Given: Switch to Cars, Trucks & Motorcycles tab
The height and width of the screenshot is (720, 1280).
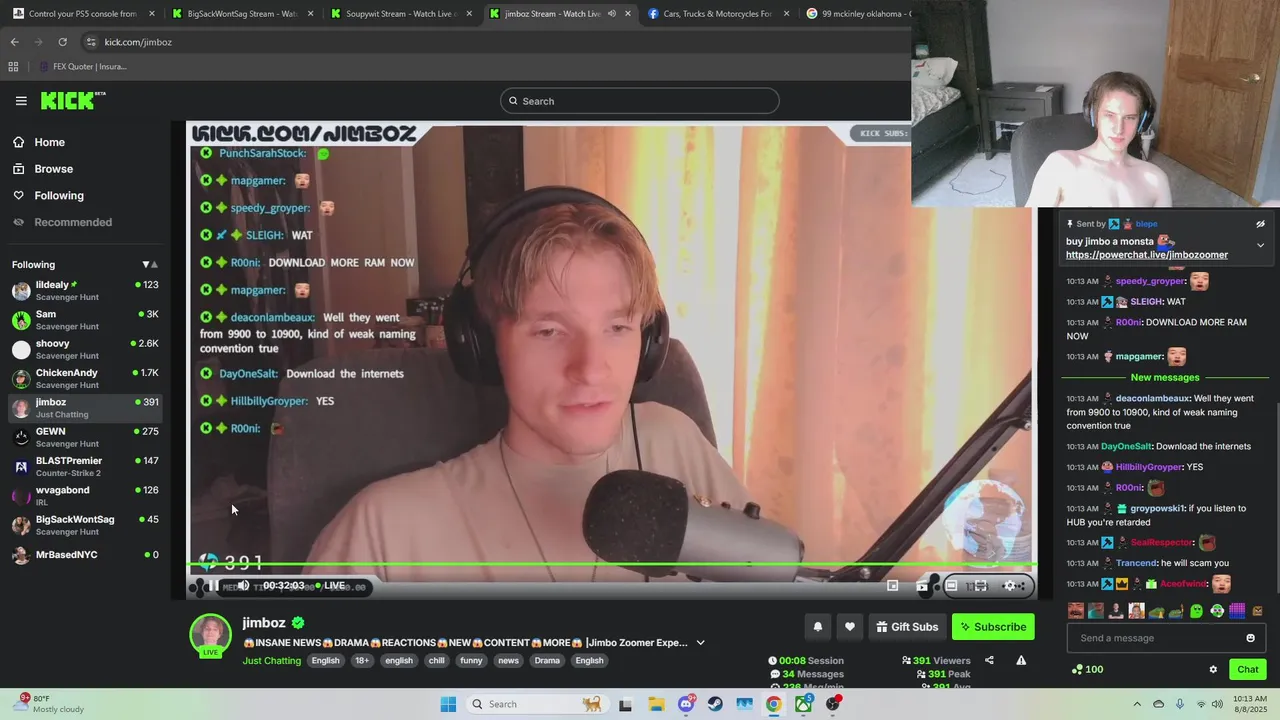Looking at the screenshot, I should click(718, 14).
